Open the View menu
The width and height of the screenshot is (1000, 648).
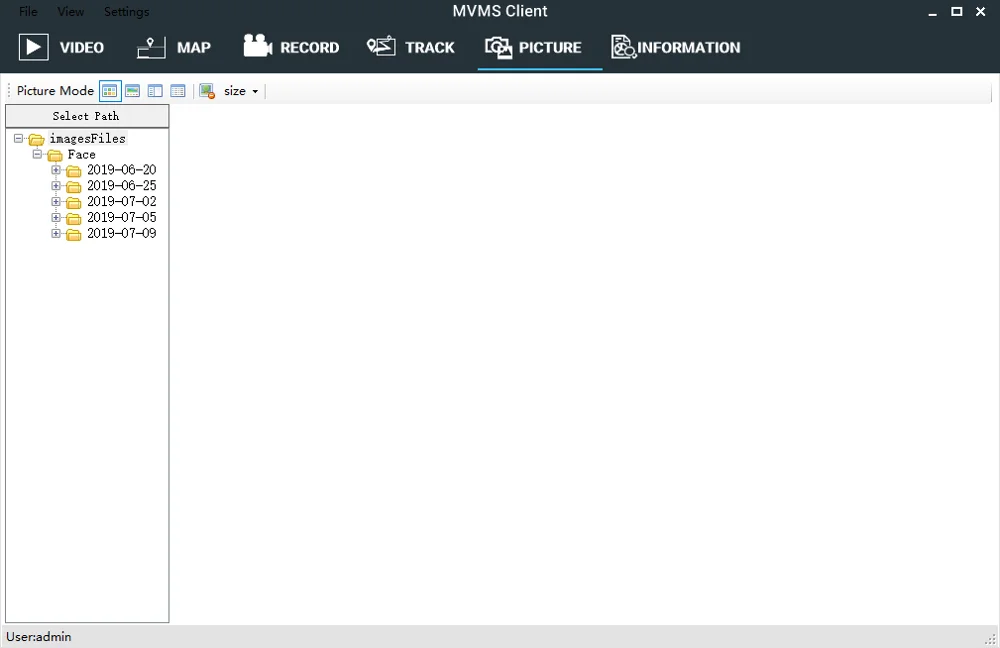(x=70, y=11)
